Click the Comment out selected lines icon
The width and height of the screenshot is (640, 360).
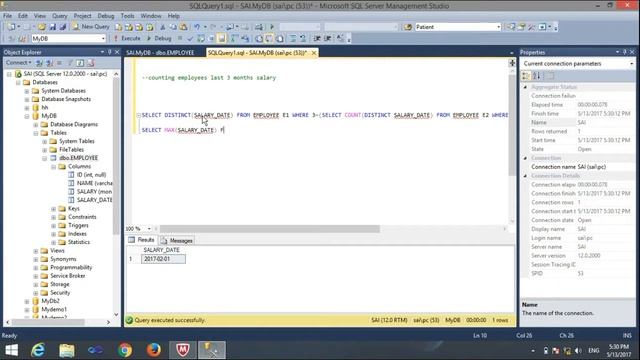[293, 38]
